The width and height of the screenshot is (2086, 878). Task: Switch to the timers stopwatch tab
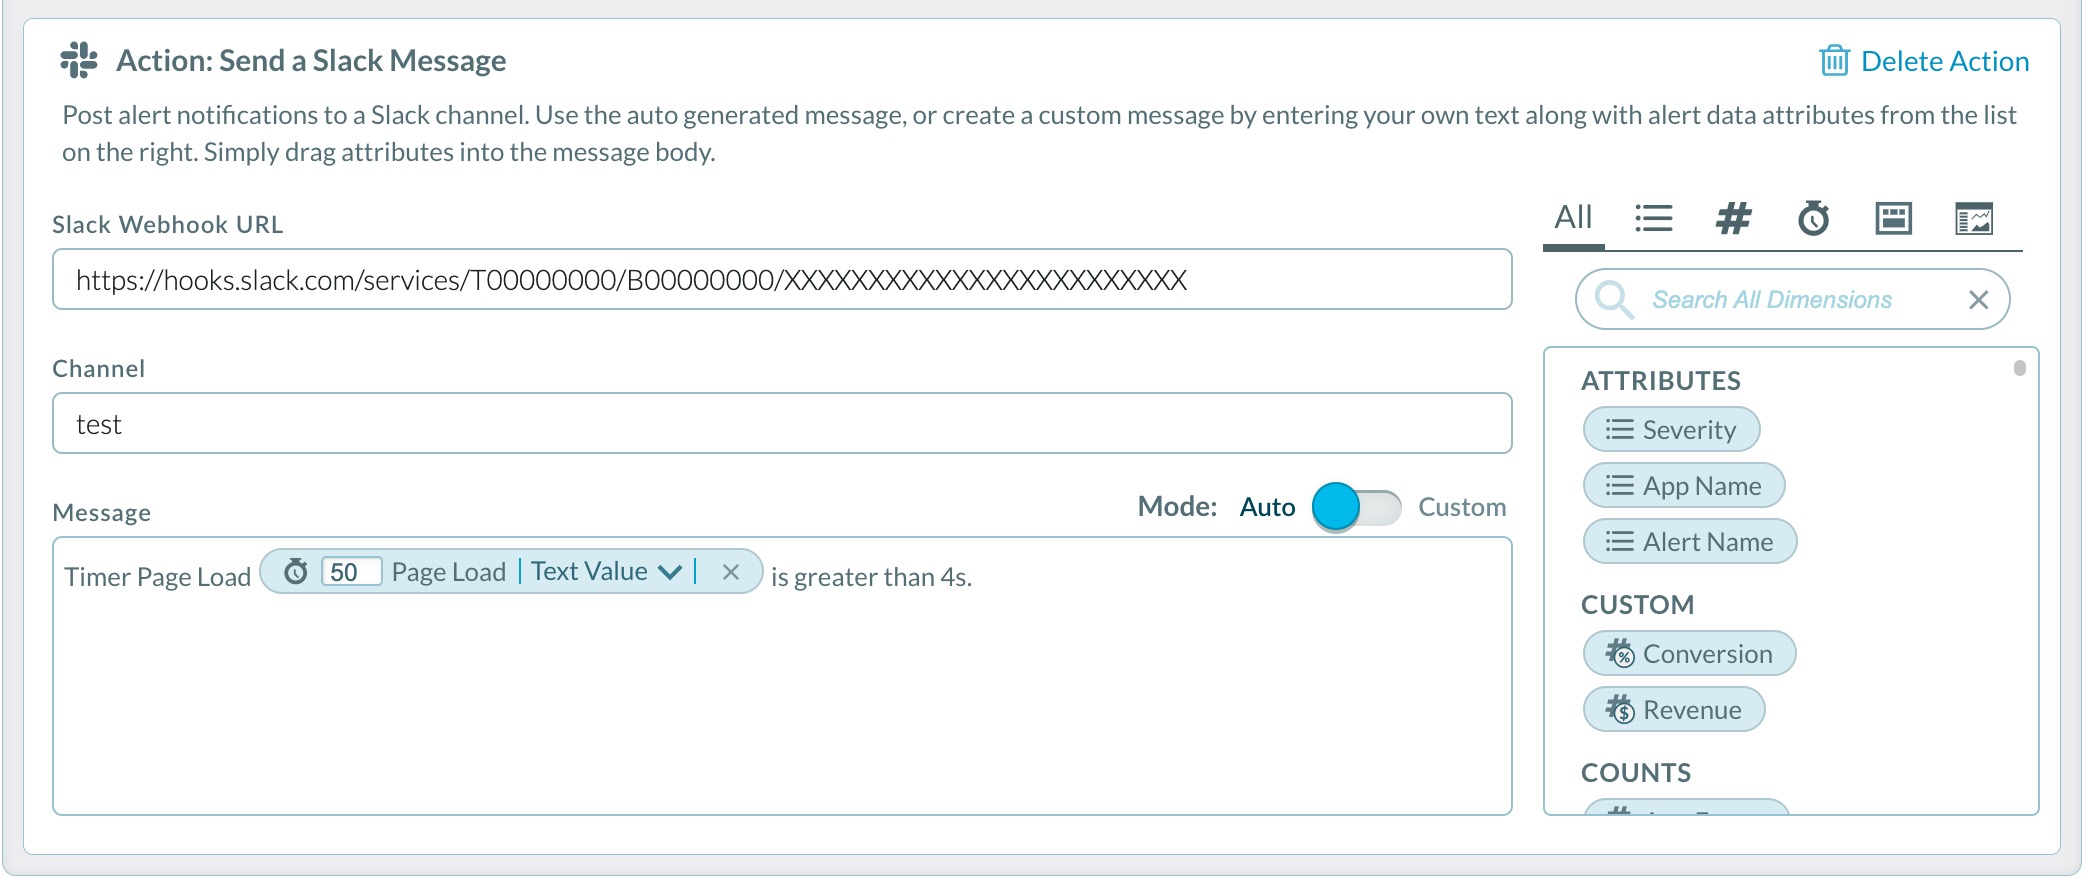coord(1813,218)
